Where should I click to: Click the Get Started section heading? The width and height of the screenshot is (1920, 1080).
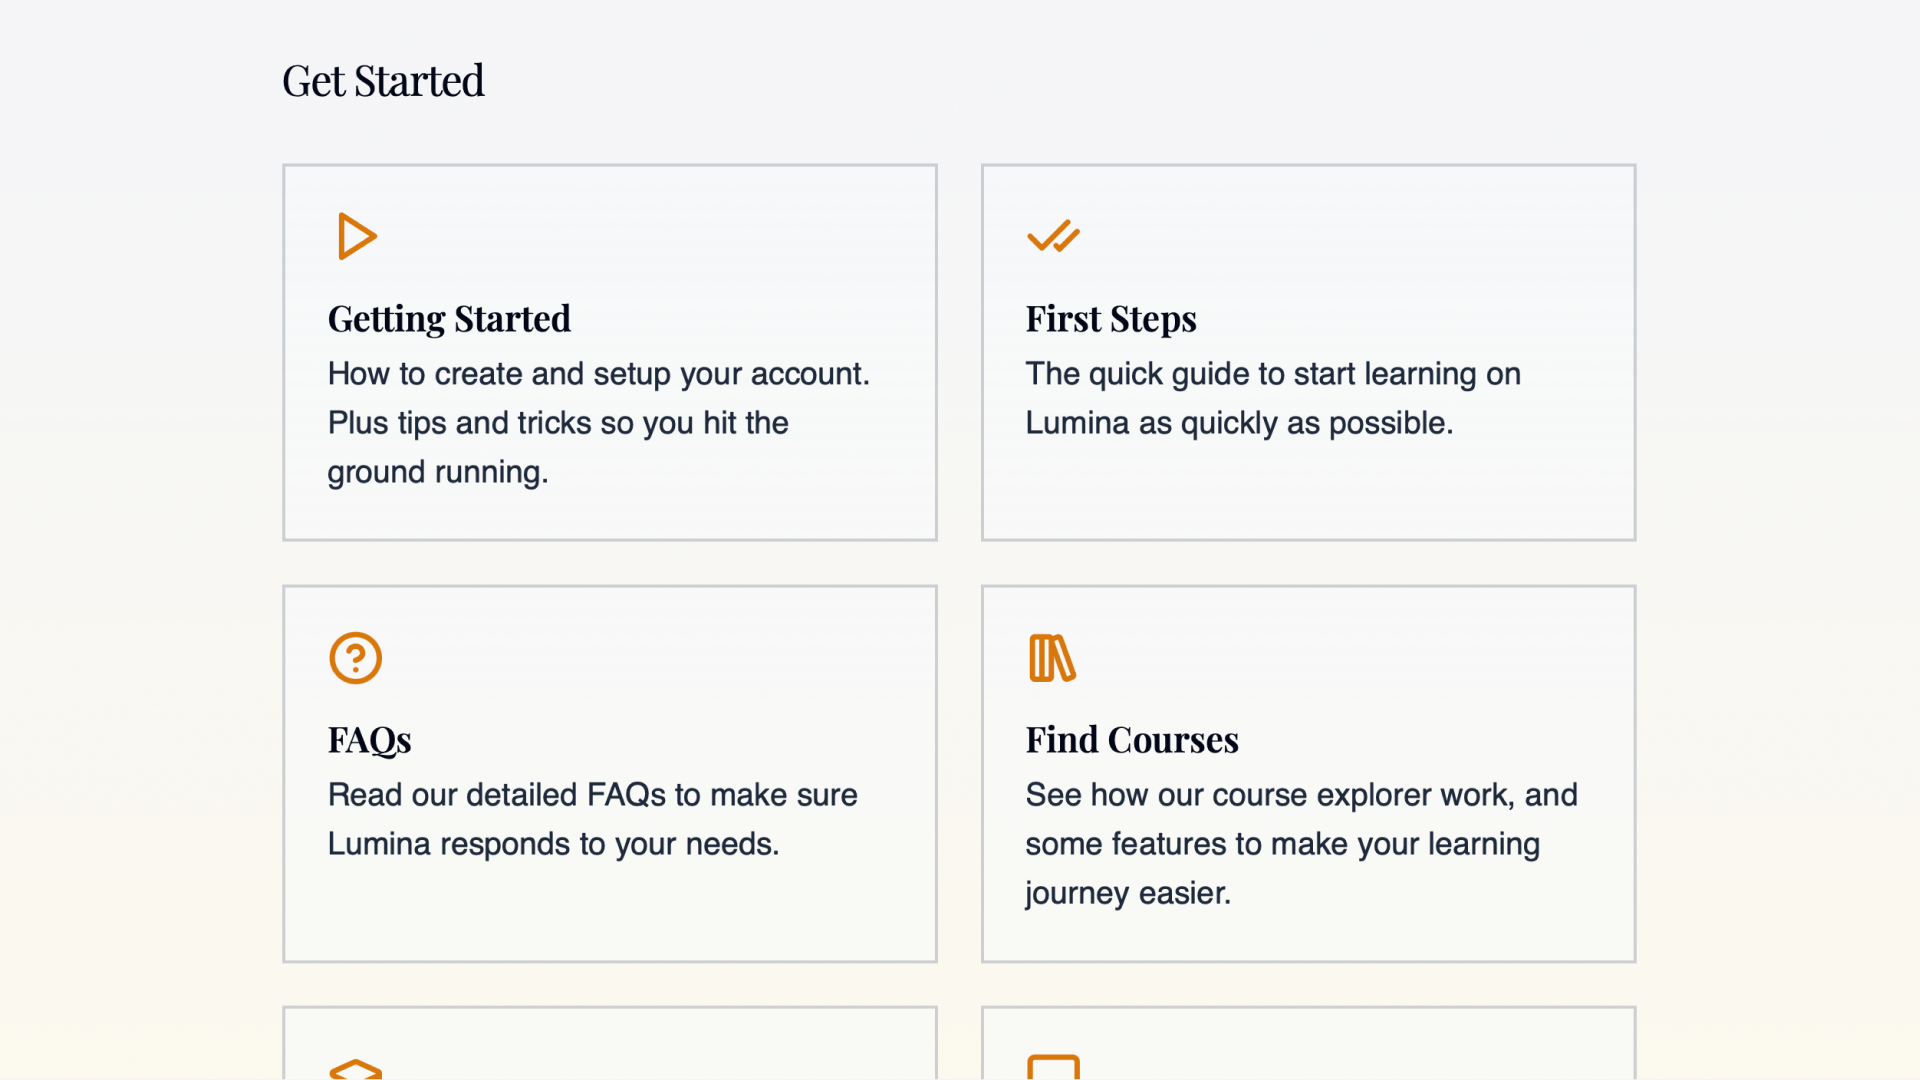(383, 81)
